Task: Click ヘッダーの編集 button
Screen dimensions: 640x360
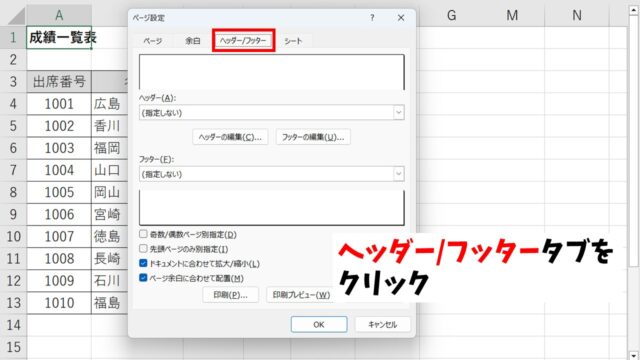Action: click(x=230, y=137)
